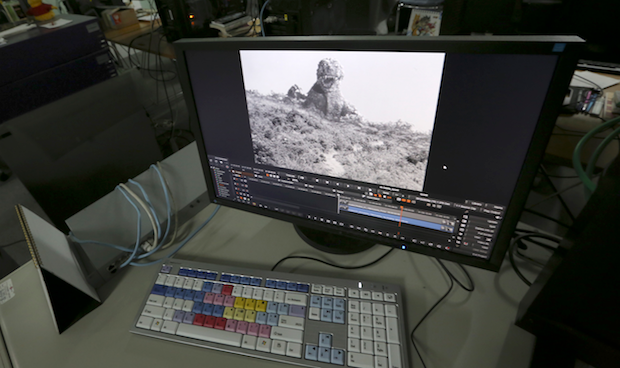Click the orange playhead on the timeline

[400, 215]
